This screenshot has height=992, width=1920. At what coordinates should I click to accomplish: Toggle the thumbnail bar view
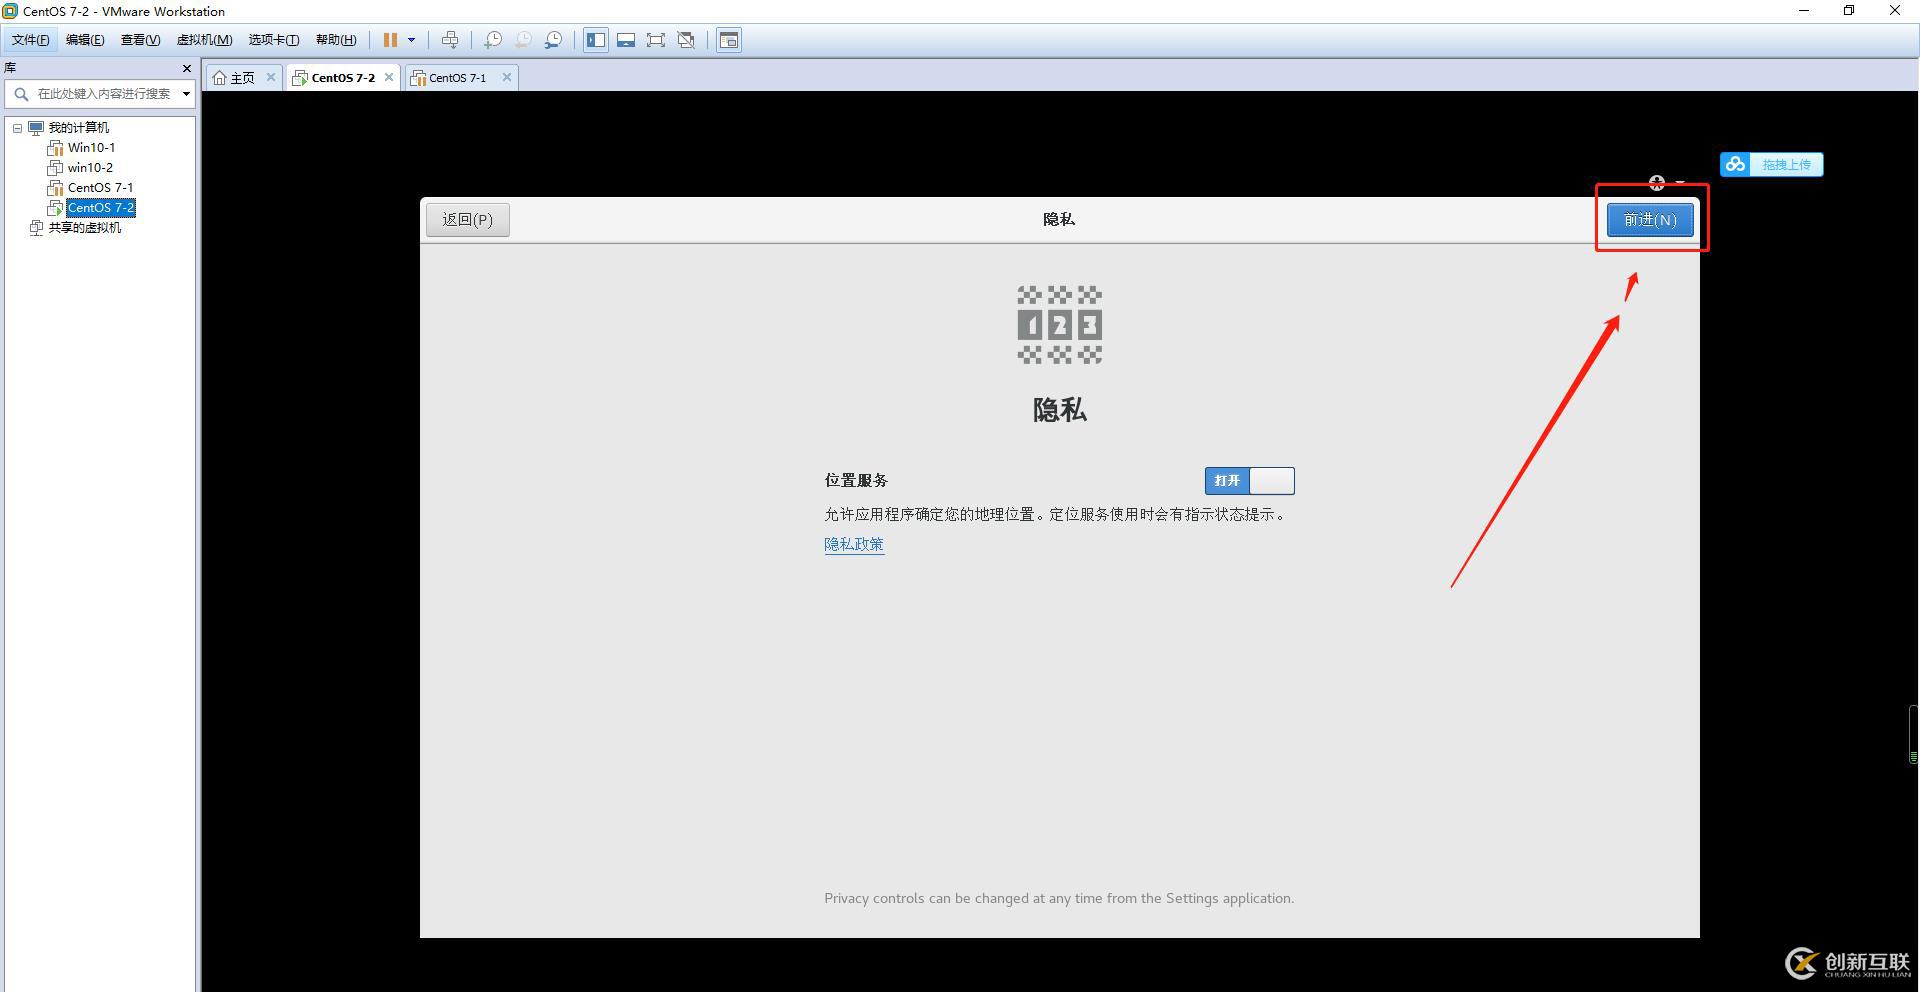(626, 40)
